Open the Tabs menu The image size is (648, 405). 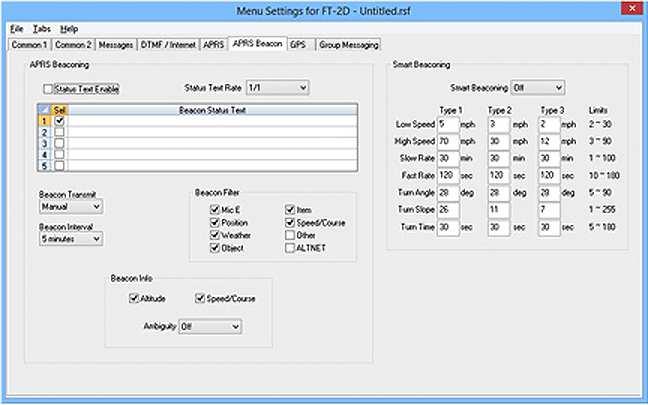pos(42,29)
